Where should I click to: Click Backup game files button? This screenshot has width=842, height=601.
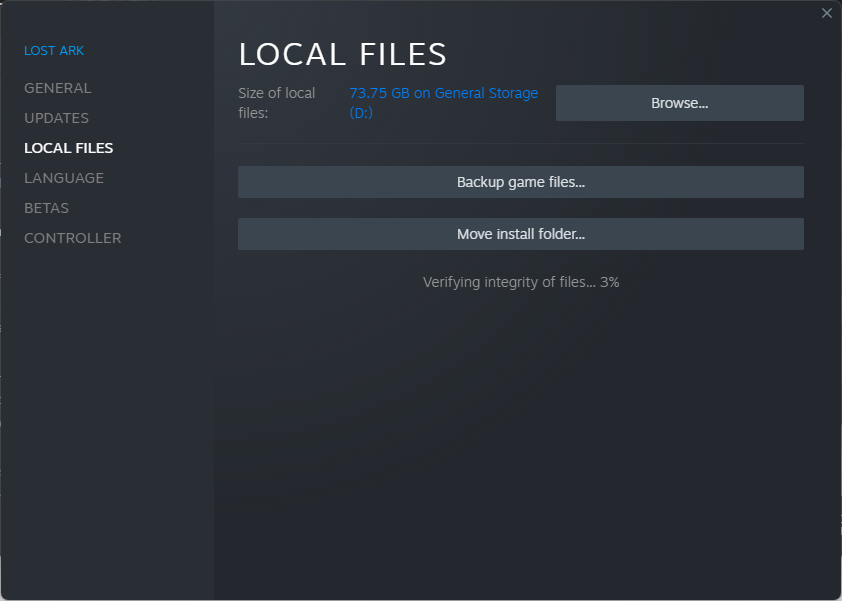pyautogui.click(x=521, y=182)
